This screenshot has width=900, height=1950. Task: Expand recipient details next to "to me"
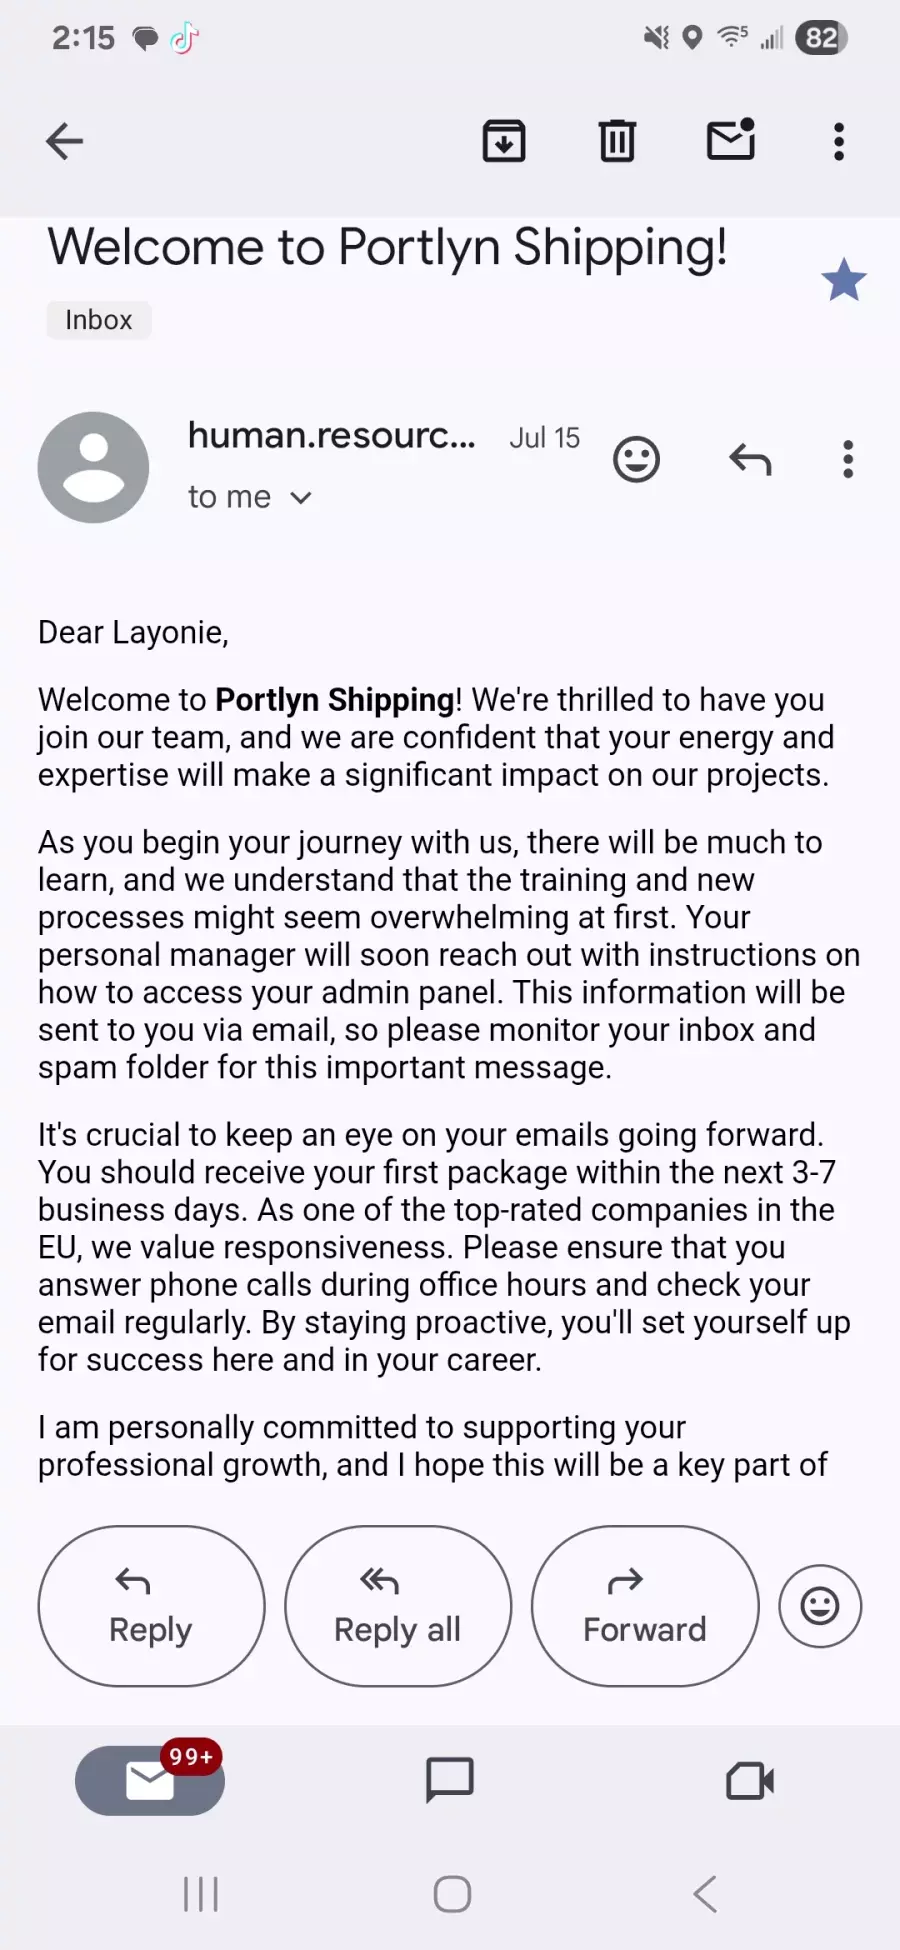pos(301,497)
